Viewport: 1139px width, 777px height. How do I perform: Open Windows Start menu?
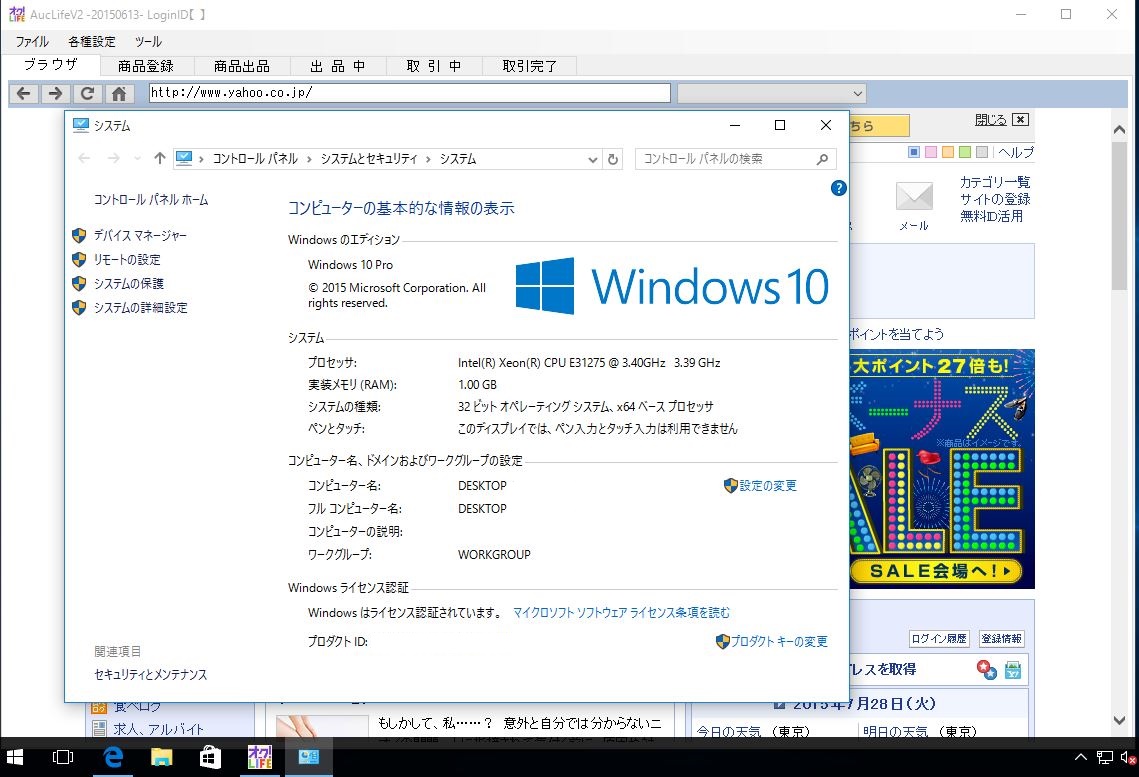pyautogui.click(x=15, y=757)
